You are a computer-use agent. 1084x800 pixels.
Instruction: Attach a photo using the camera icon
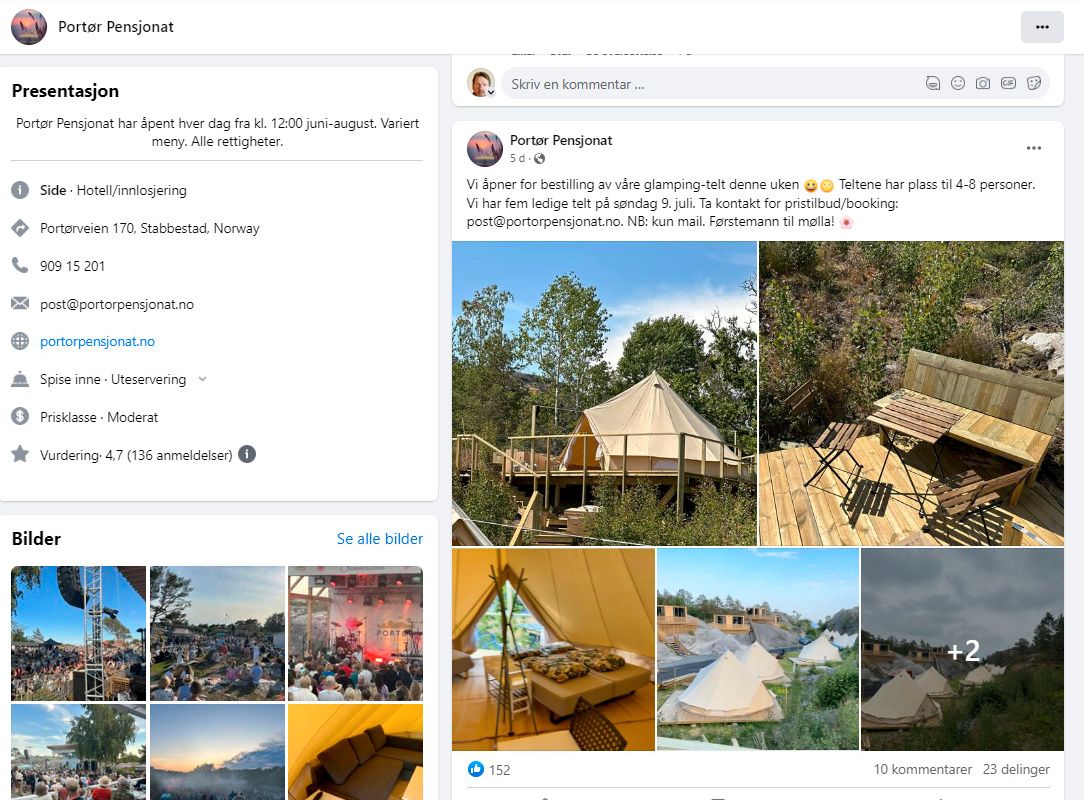[983, 83]
